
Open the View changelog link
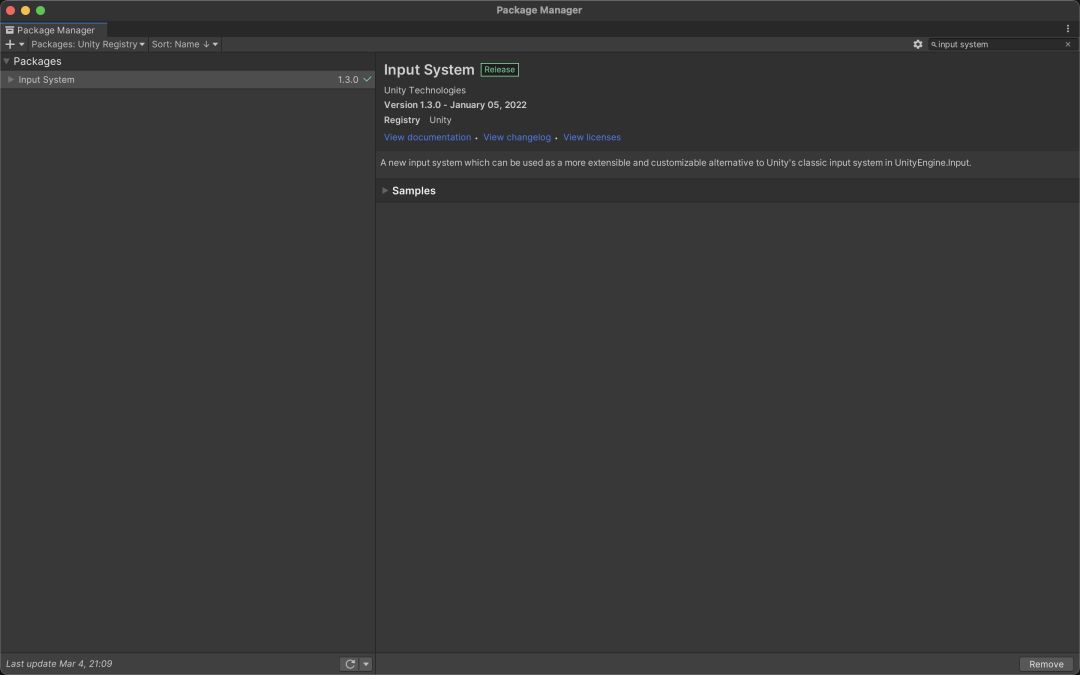[517, 137]
